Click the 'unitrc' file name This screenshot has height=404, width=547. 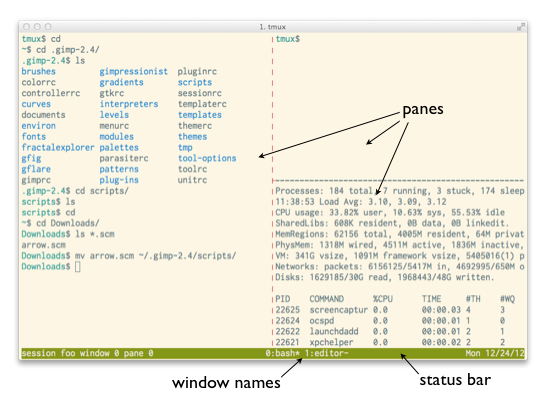coord(192,180)
